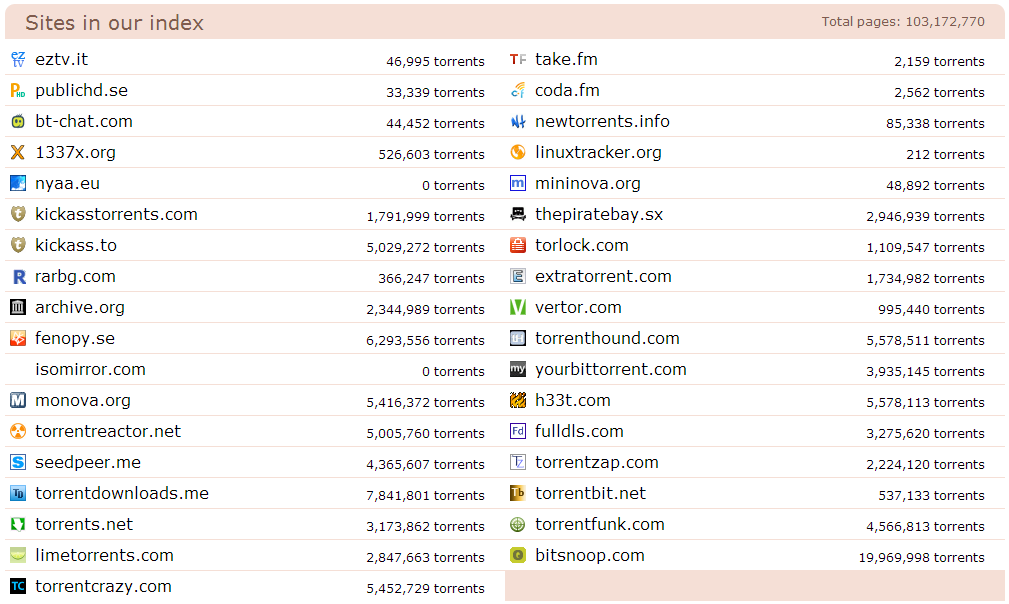Screen dimensions: 1009x604
Task: Click the vertor.com green V icon
Action: [x=518, y=307]
